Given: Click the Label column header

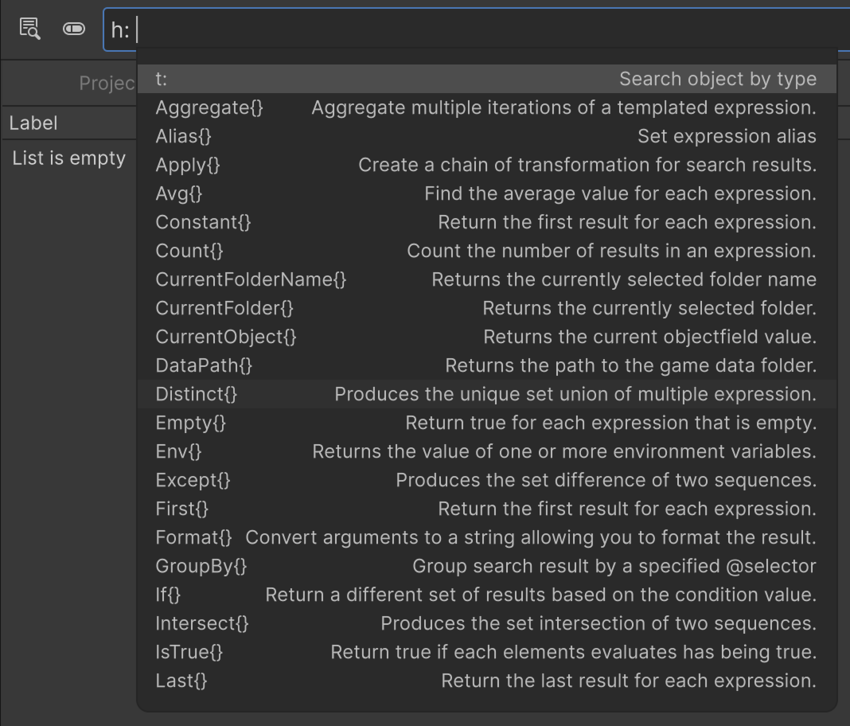Looking at the screenshot, I should coord(34,123).
